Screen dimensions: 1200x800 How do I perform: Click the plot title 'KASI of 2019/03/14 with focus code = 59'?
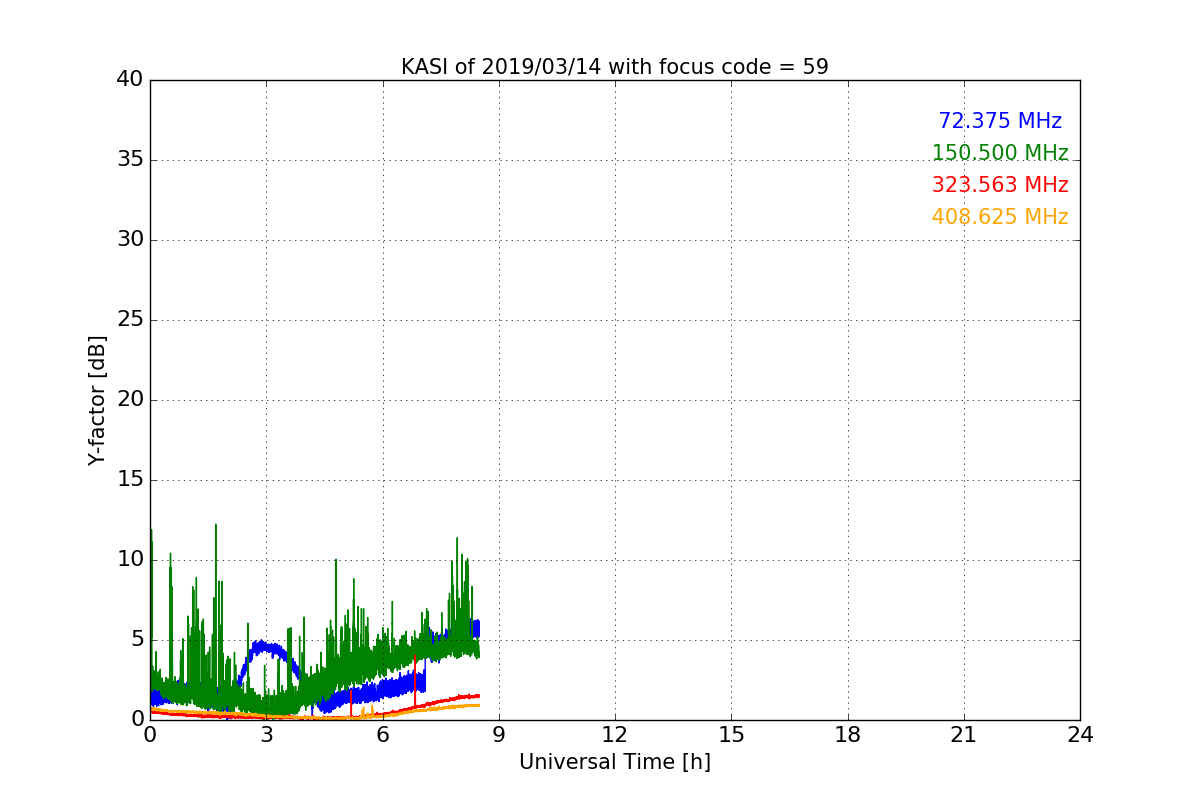(x=615, y=67)
